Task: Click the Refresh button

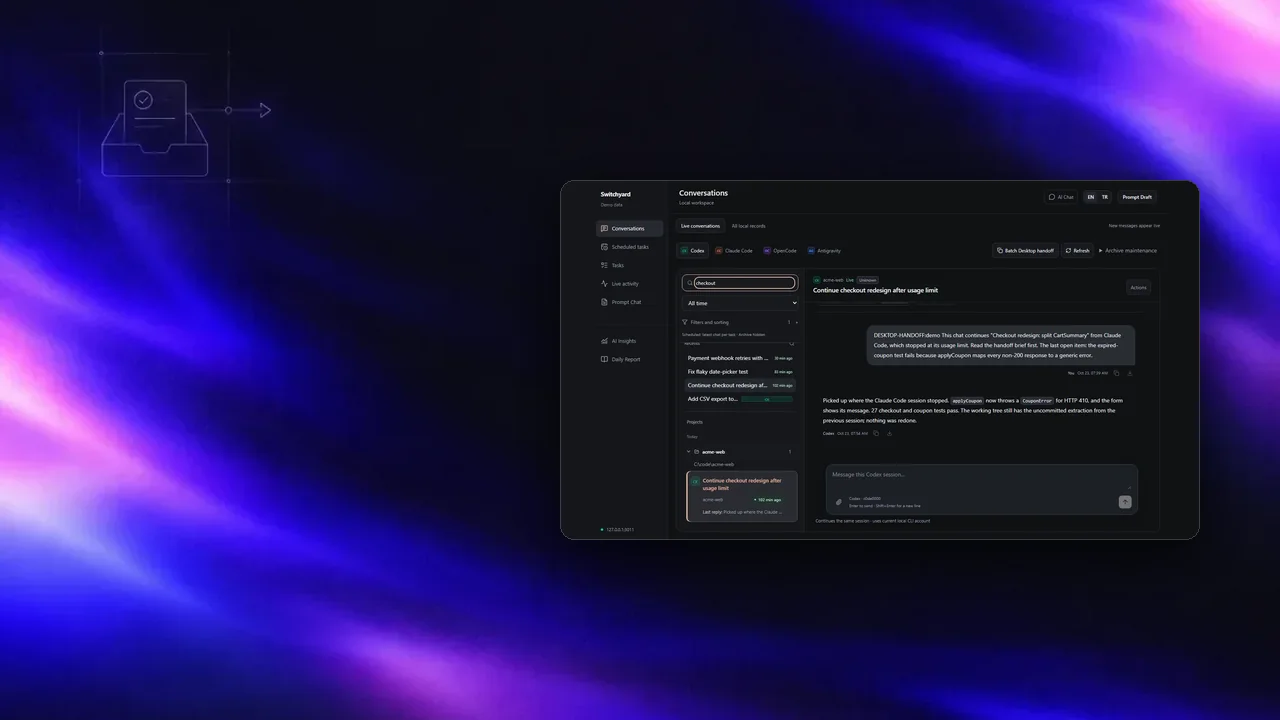Action: [x=1077, y=251]
